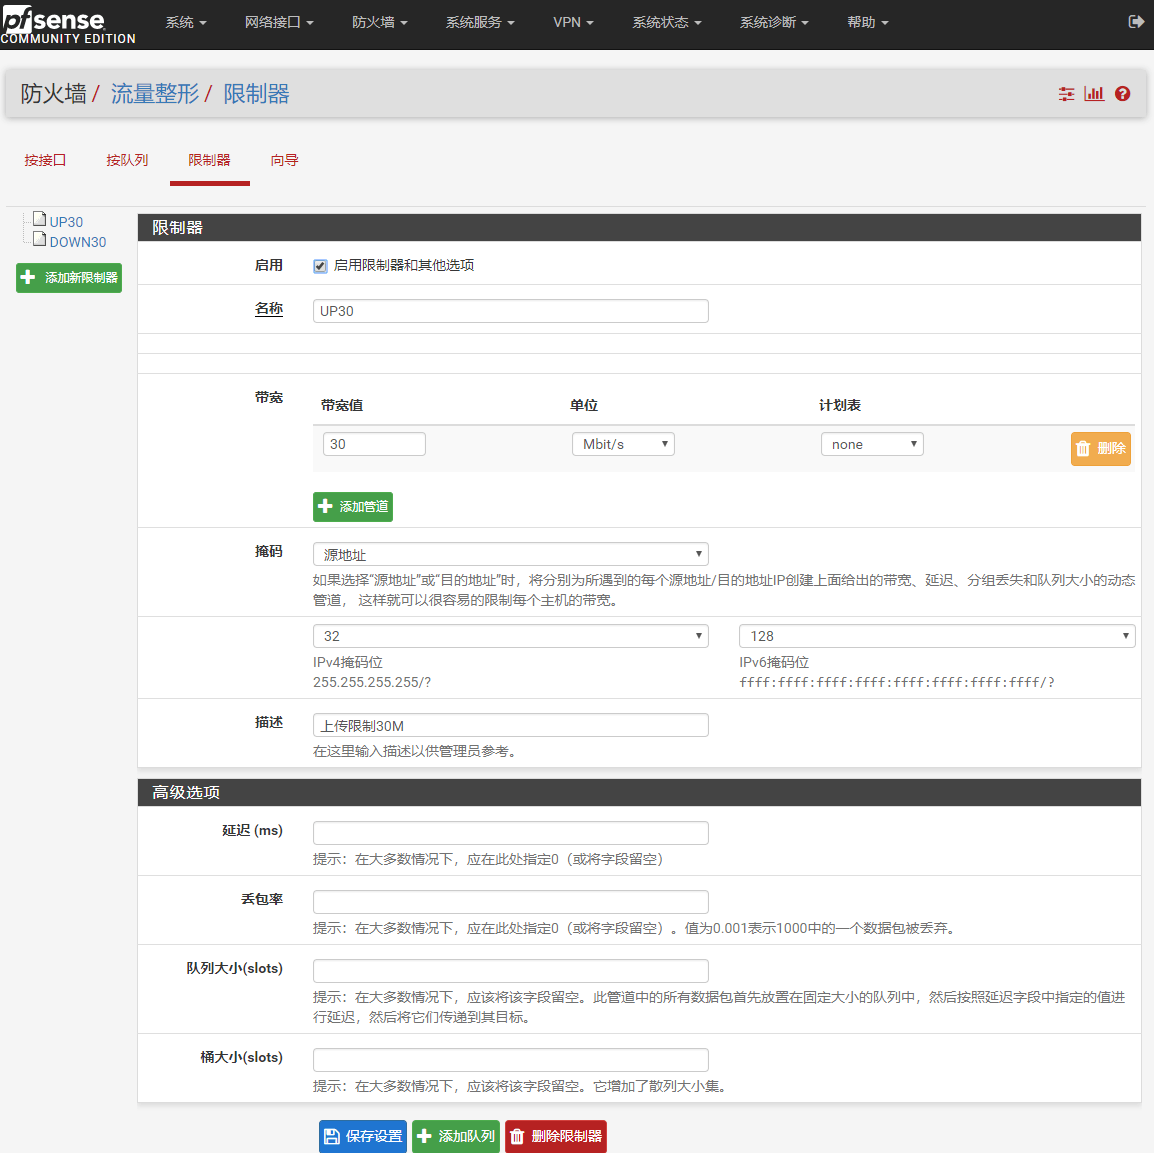Open the 计划表 none schedule dropdown

(871, 444)
